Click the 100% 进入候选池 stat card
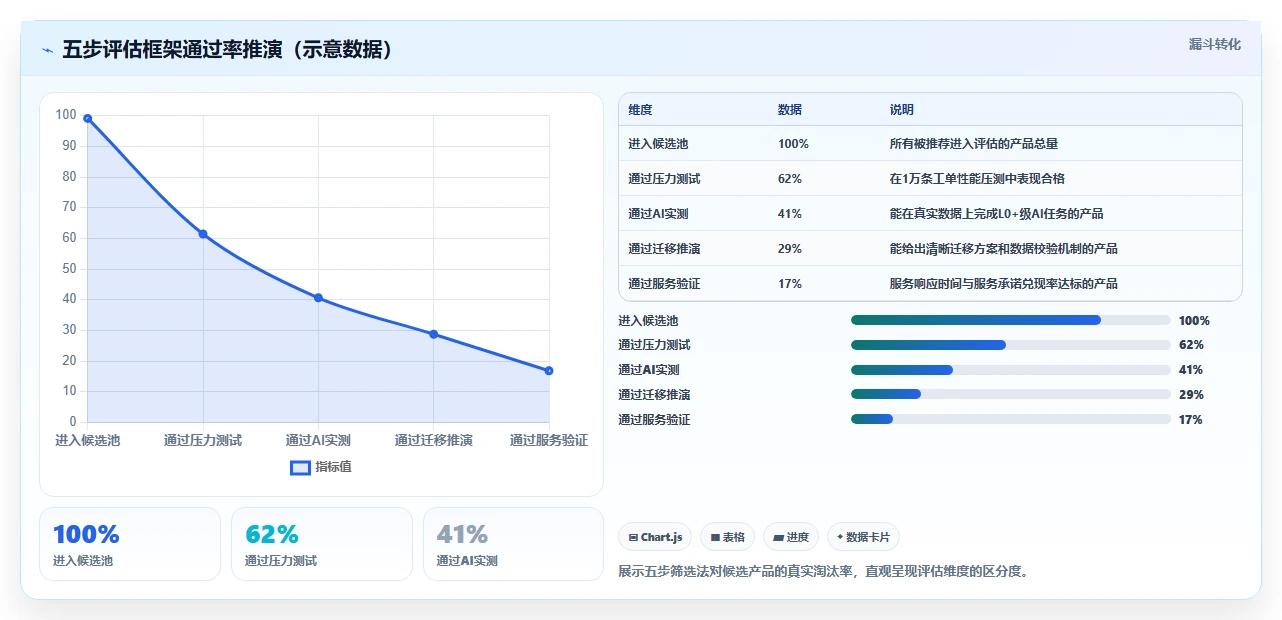 coord(130,544)
